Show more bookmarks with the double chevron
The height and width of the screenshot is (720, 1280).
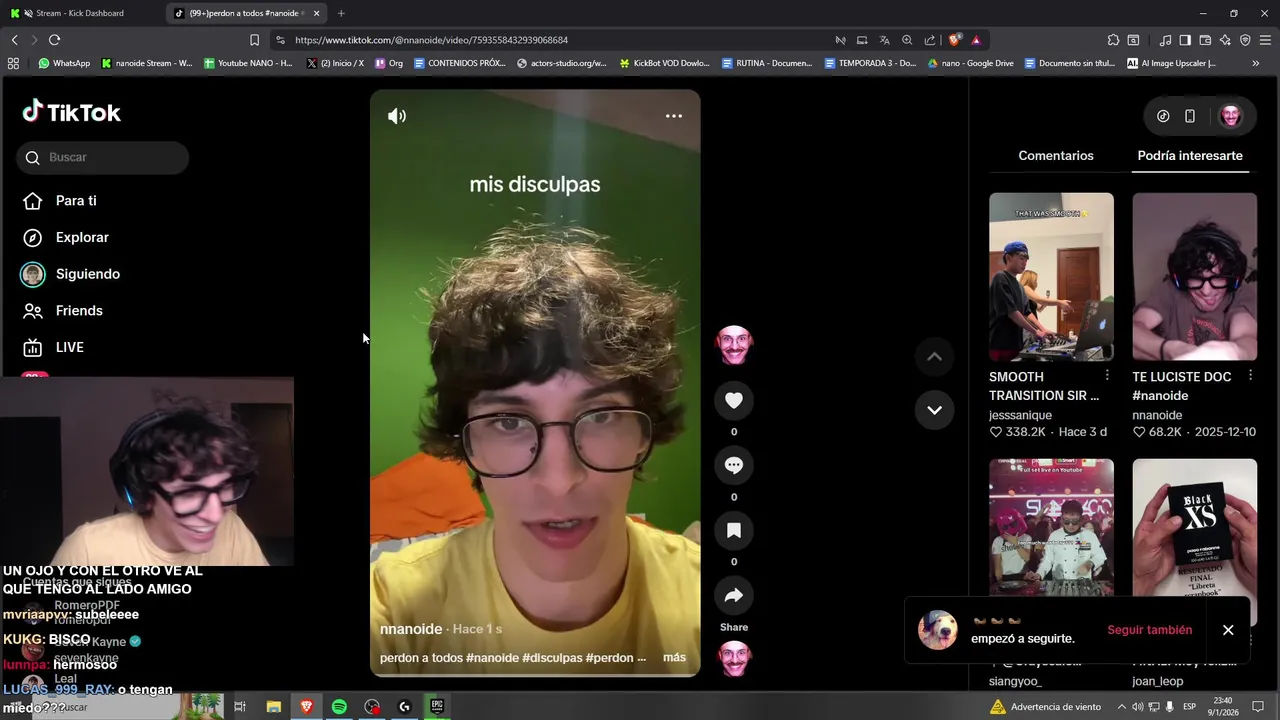(x=1255, y=63)
